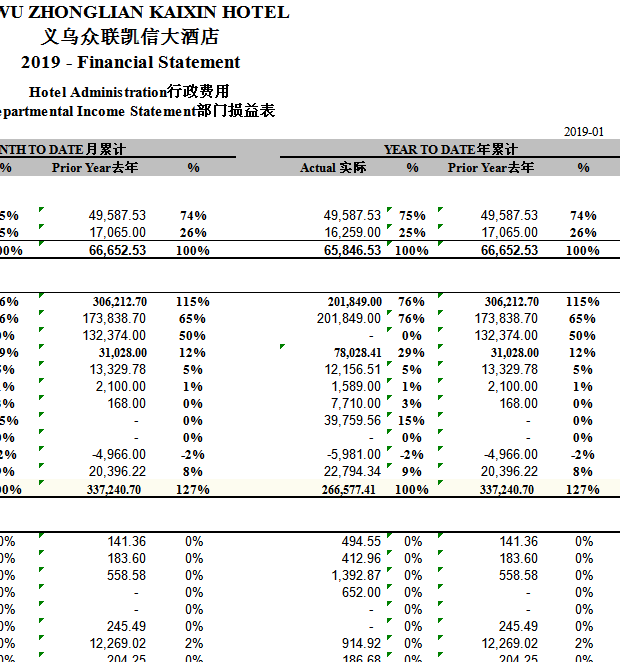The image size is (620, 662).
Task: Click the 22,794.34 actual cell
Action: click(x=352, y=471)
